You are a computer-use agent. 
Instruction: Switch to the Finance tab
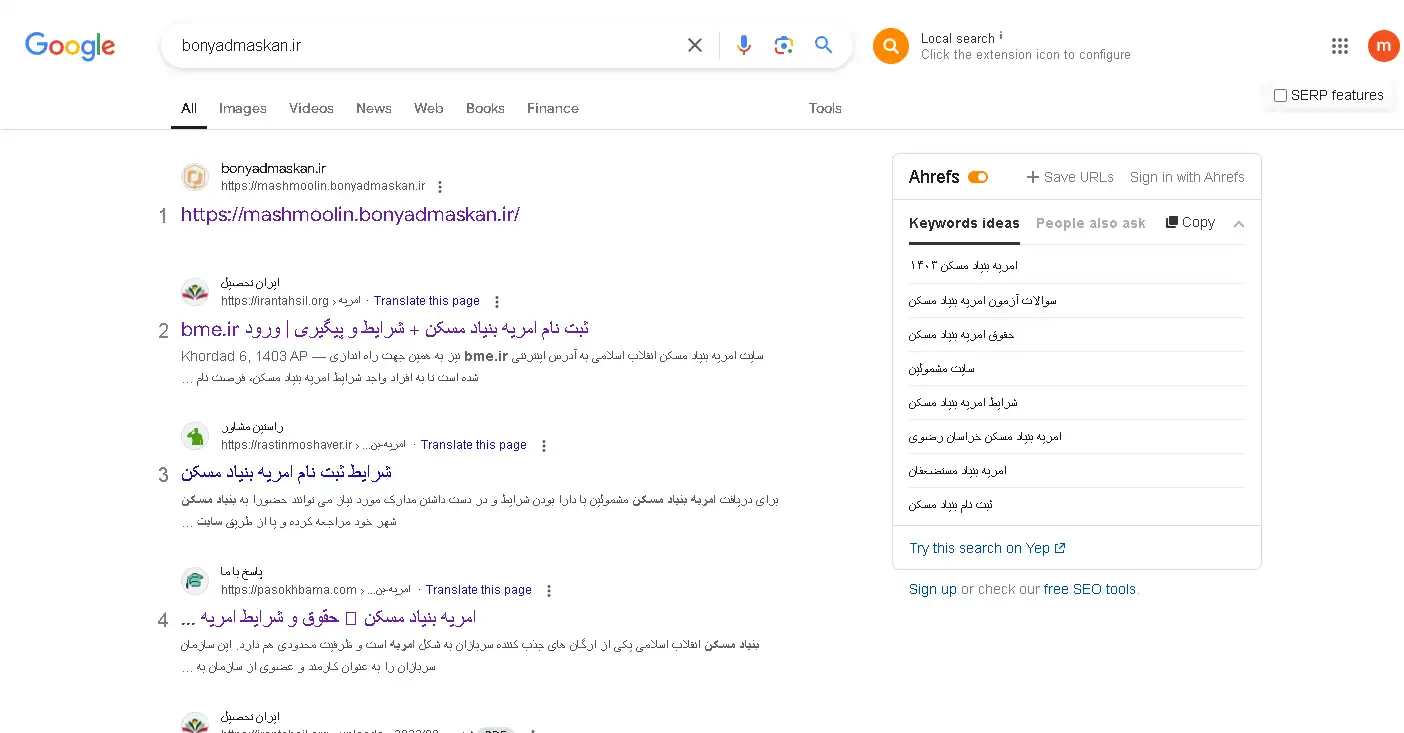[553, 108]
